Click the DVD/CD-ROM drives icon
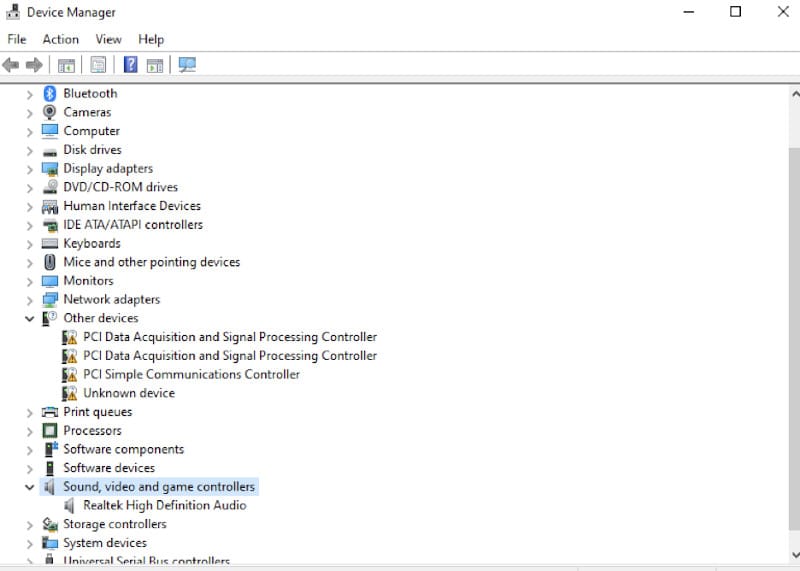Image resolution: width=800 pixels, height=571 pixels. pos(50,187)
